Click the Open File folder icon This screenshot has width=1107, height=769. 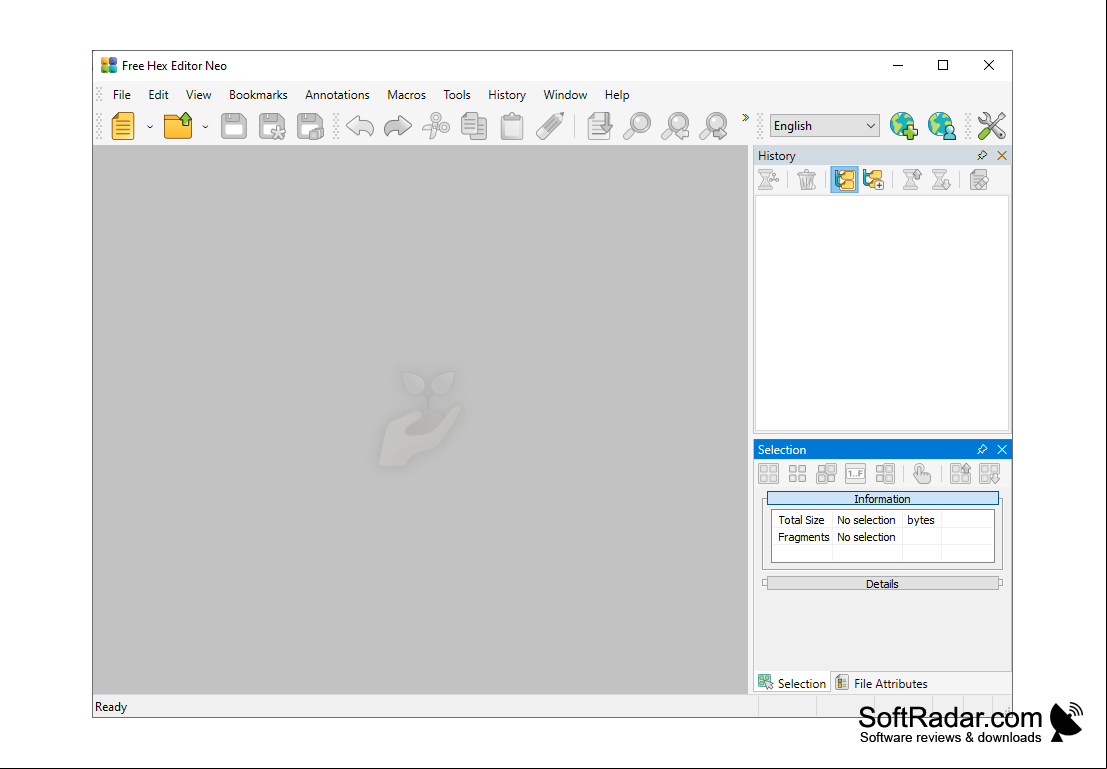pyautogui.click(x=178, y=126)
